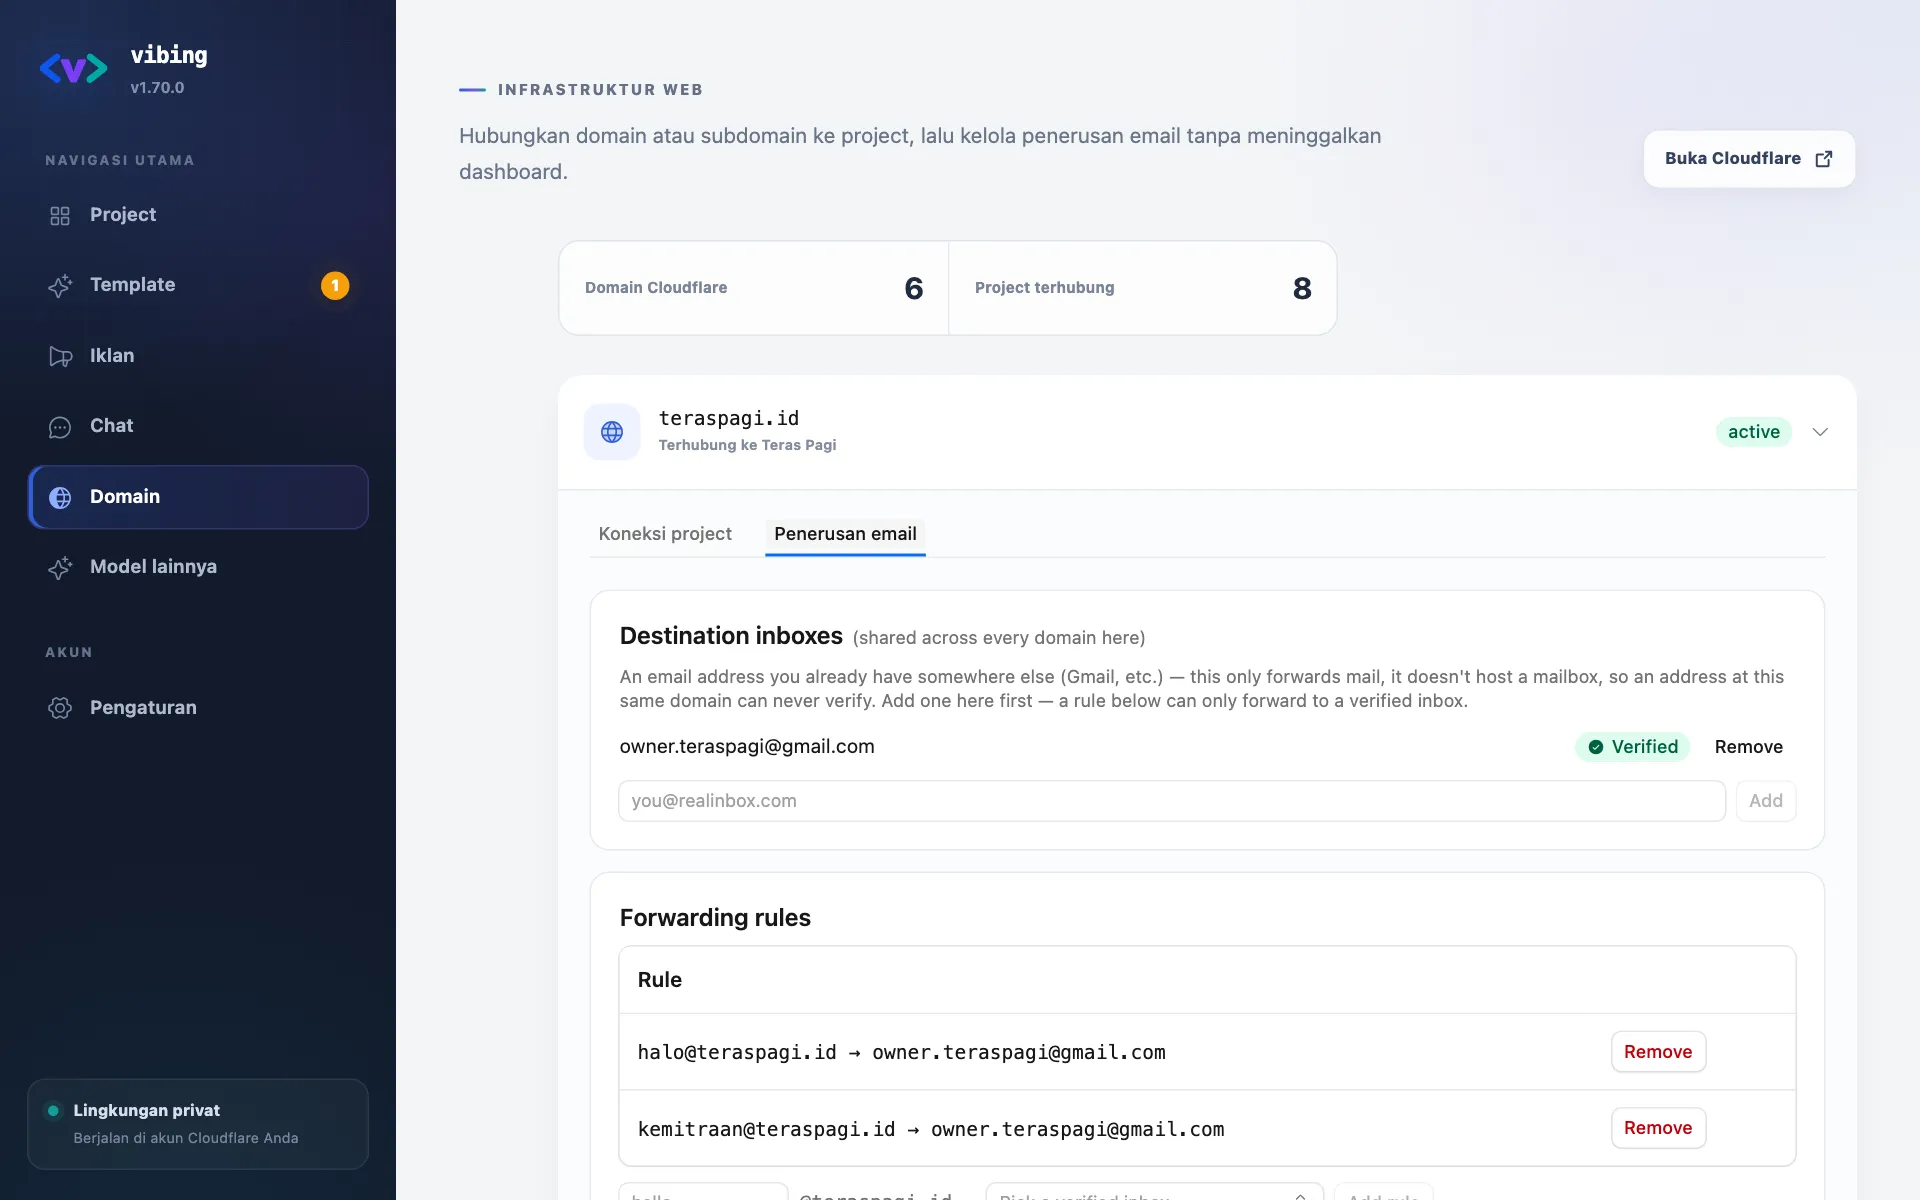Click the Model lainnya sparkle icon

point(60,567)
